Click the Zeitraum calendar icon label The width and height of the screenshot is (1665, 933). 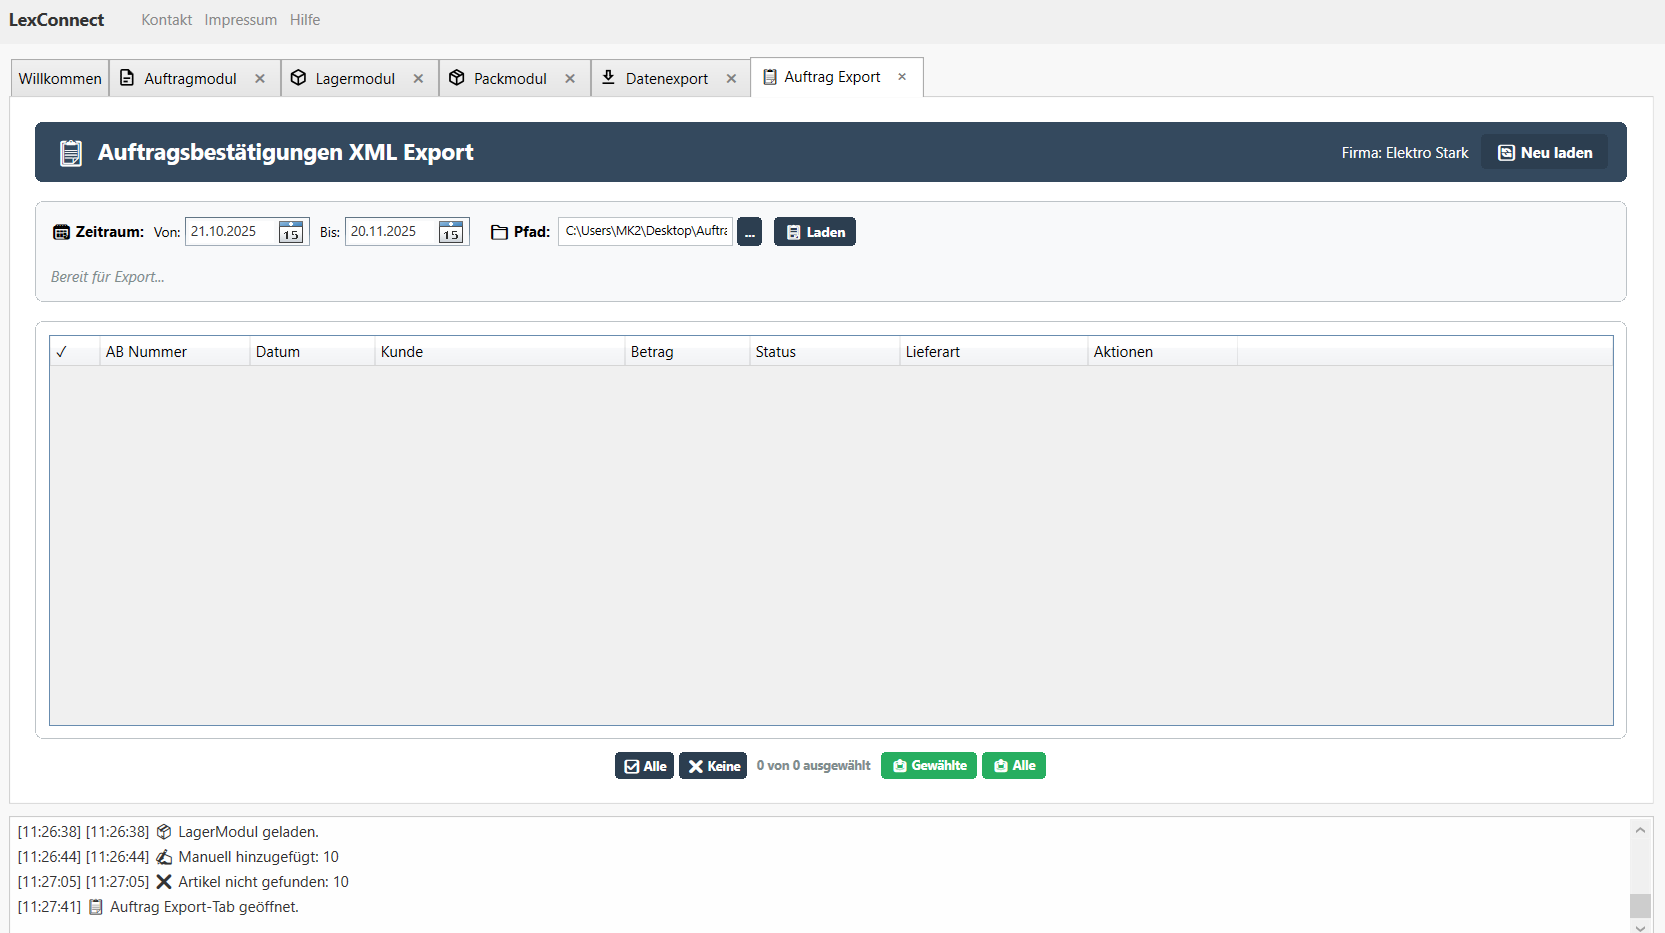61,232
